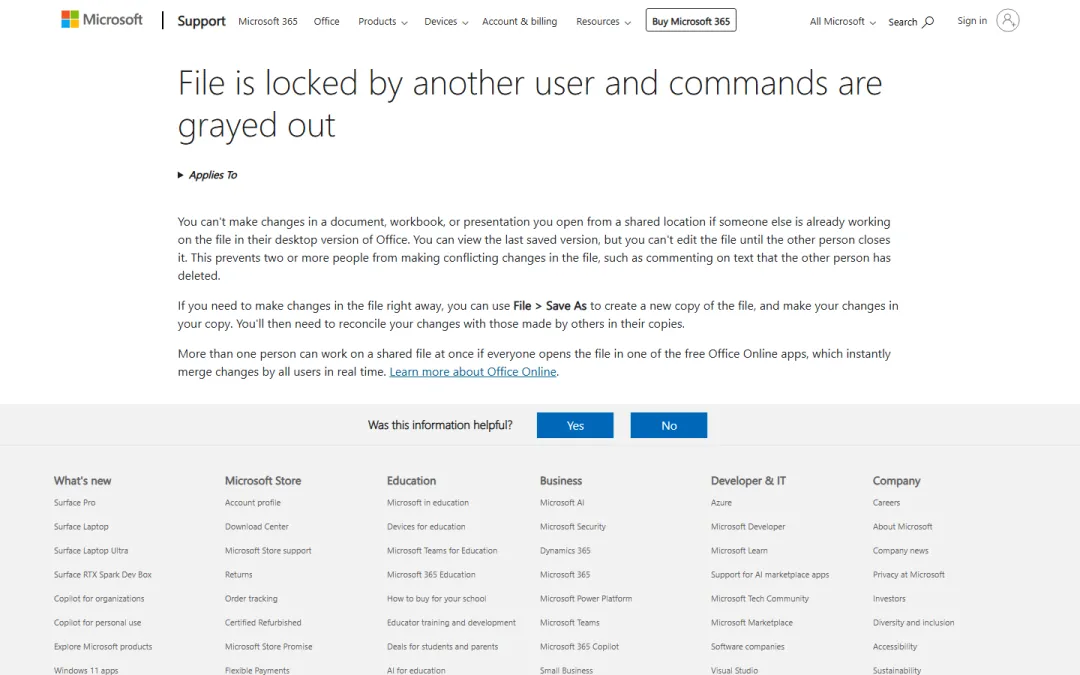Expand the Applies To disclosure triangle
This screenshot has width=1080, height=675.
tap(180, 175)
